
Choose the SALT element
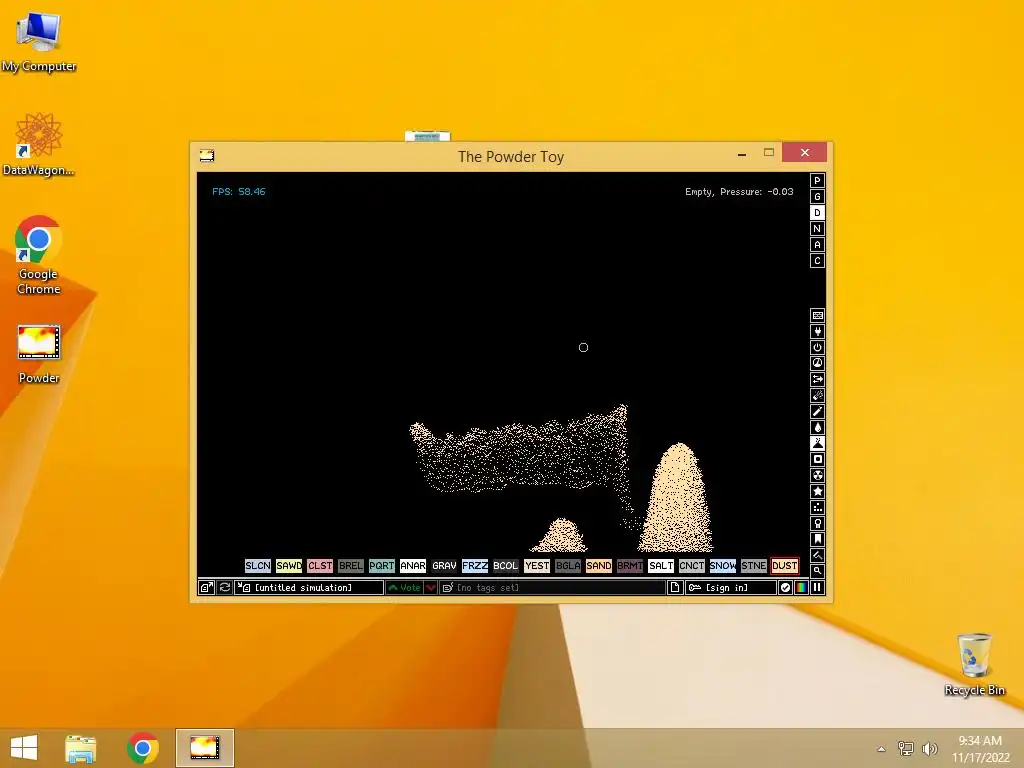click(x=661, y=566)
